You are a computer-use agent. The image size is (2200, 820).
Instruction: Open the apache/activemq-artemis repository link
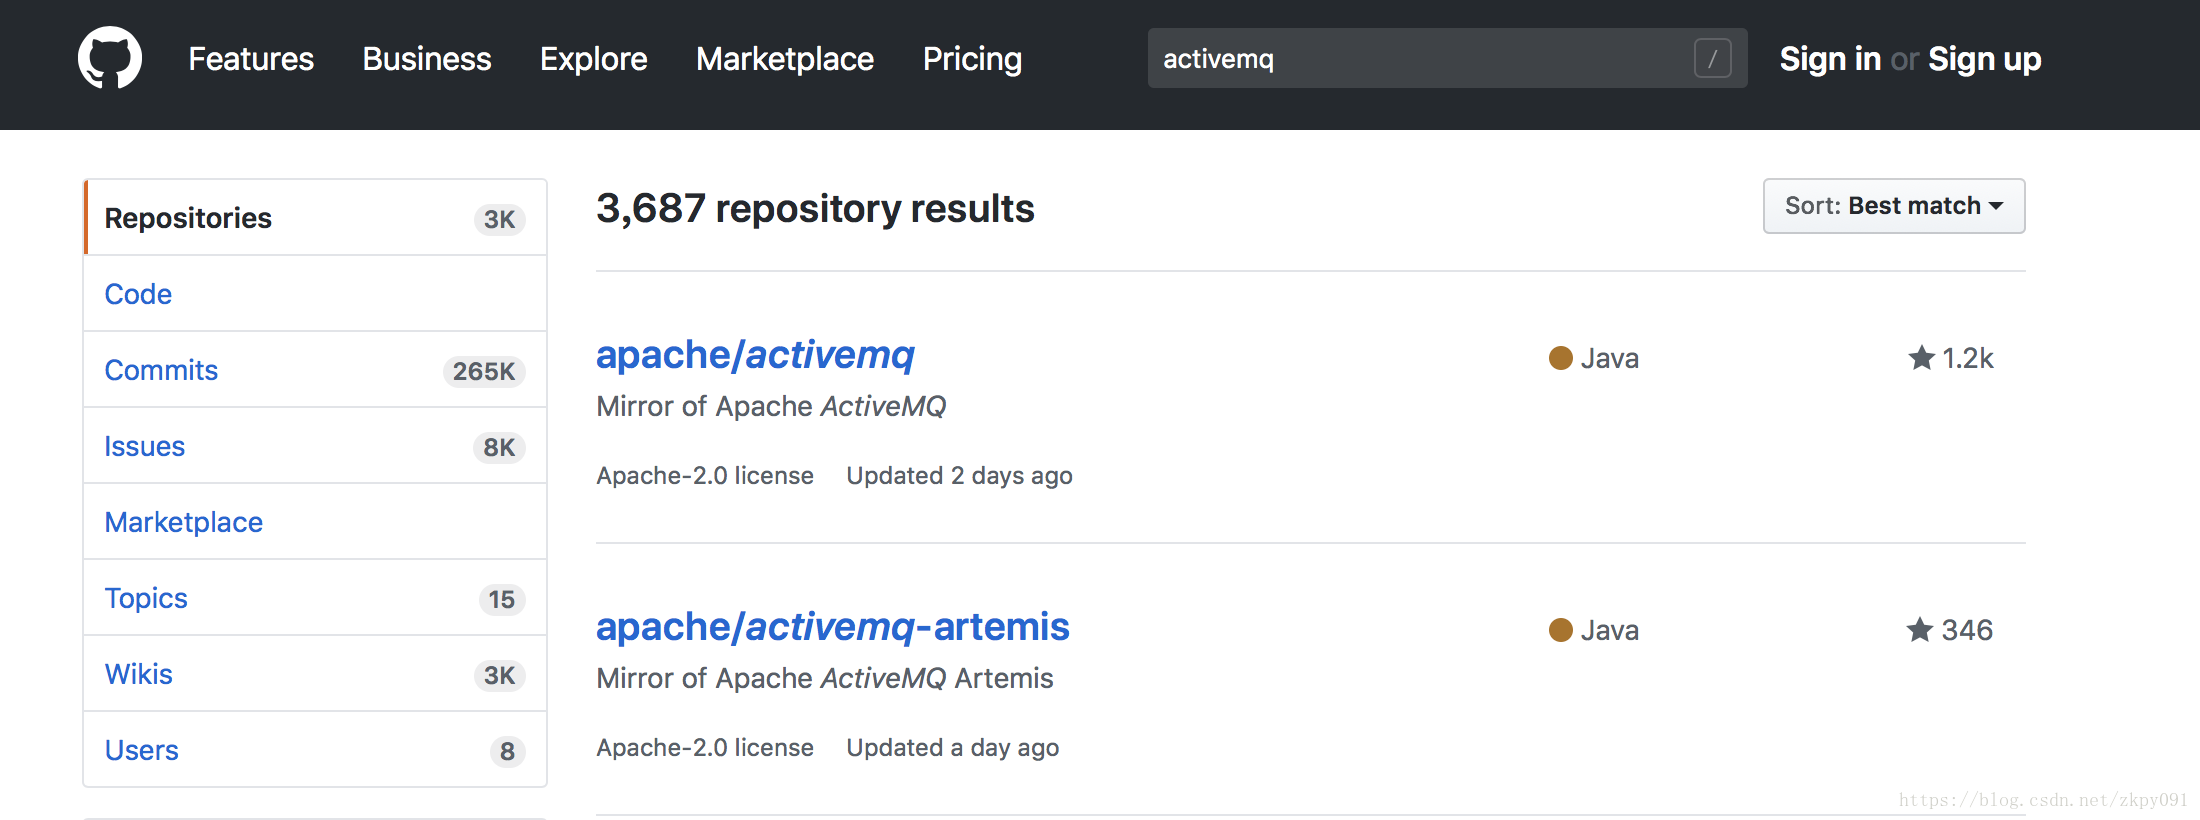[x=832, y=627]
